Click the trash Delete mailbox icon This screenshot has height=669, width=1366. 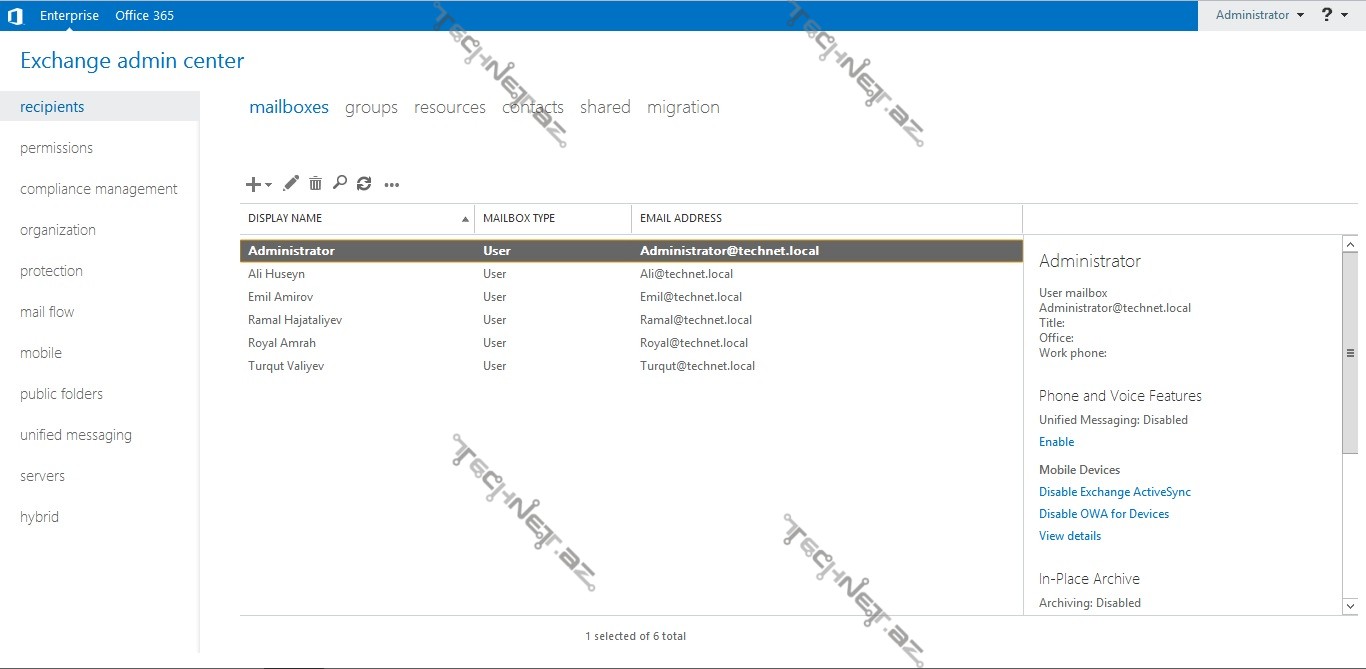tap(315, 183)
